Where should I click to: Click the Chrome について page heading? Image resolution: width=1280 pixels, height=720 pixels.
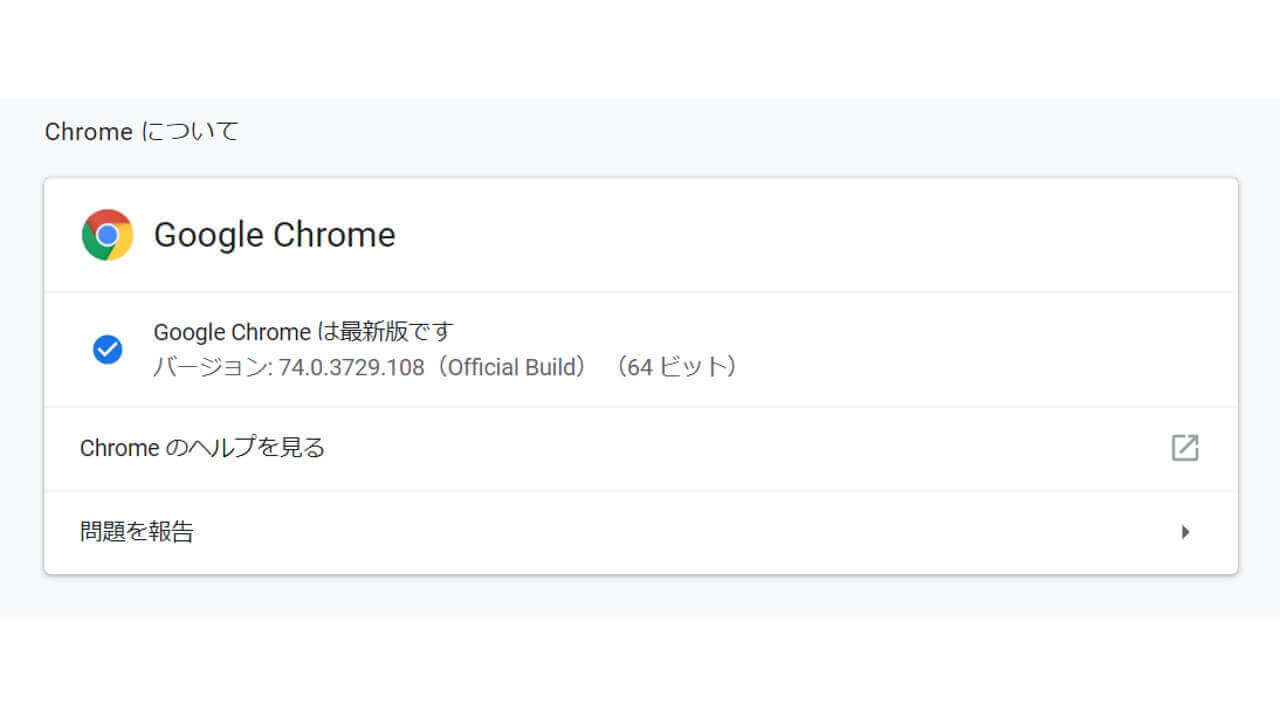(141, 132)
